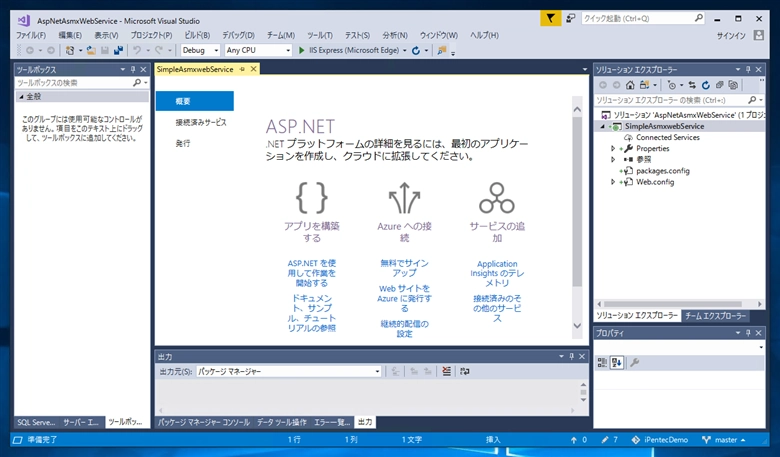Toggle auto-hide pin on Solution Explorer panel
Screen dimensions: 780x457
[748, 69]
